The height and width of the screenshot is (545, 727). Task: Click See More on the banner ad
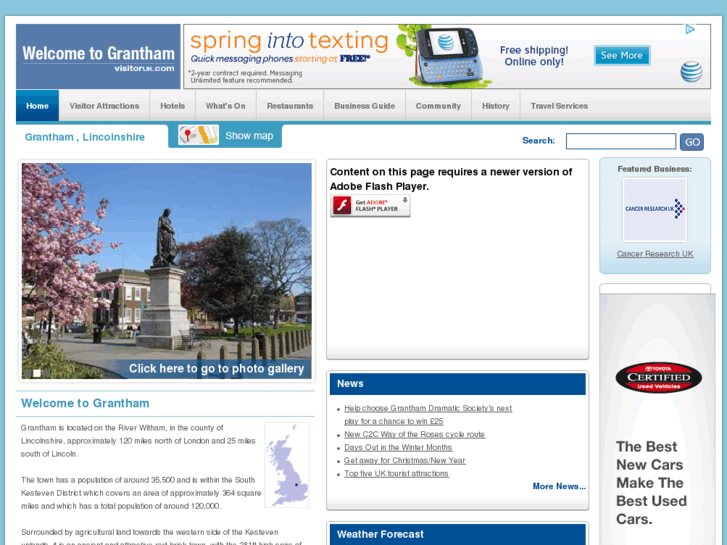[x=622, y=56]
